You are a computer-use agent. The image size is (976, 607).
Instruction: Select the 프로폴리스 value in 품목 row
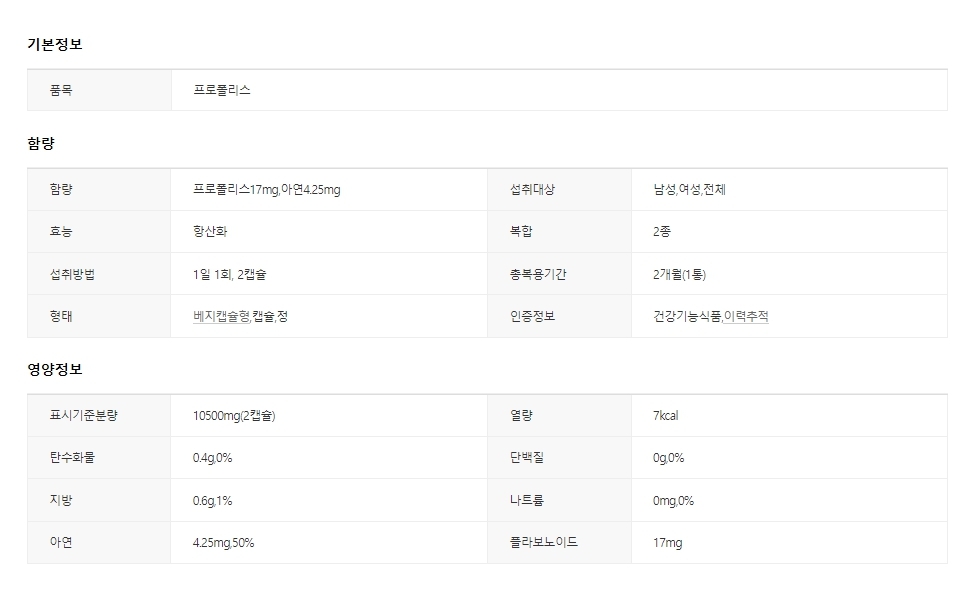click(x=222, y=90)
